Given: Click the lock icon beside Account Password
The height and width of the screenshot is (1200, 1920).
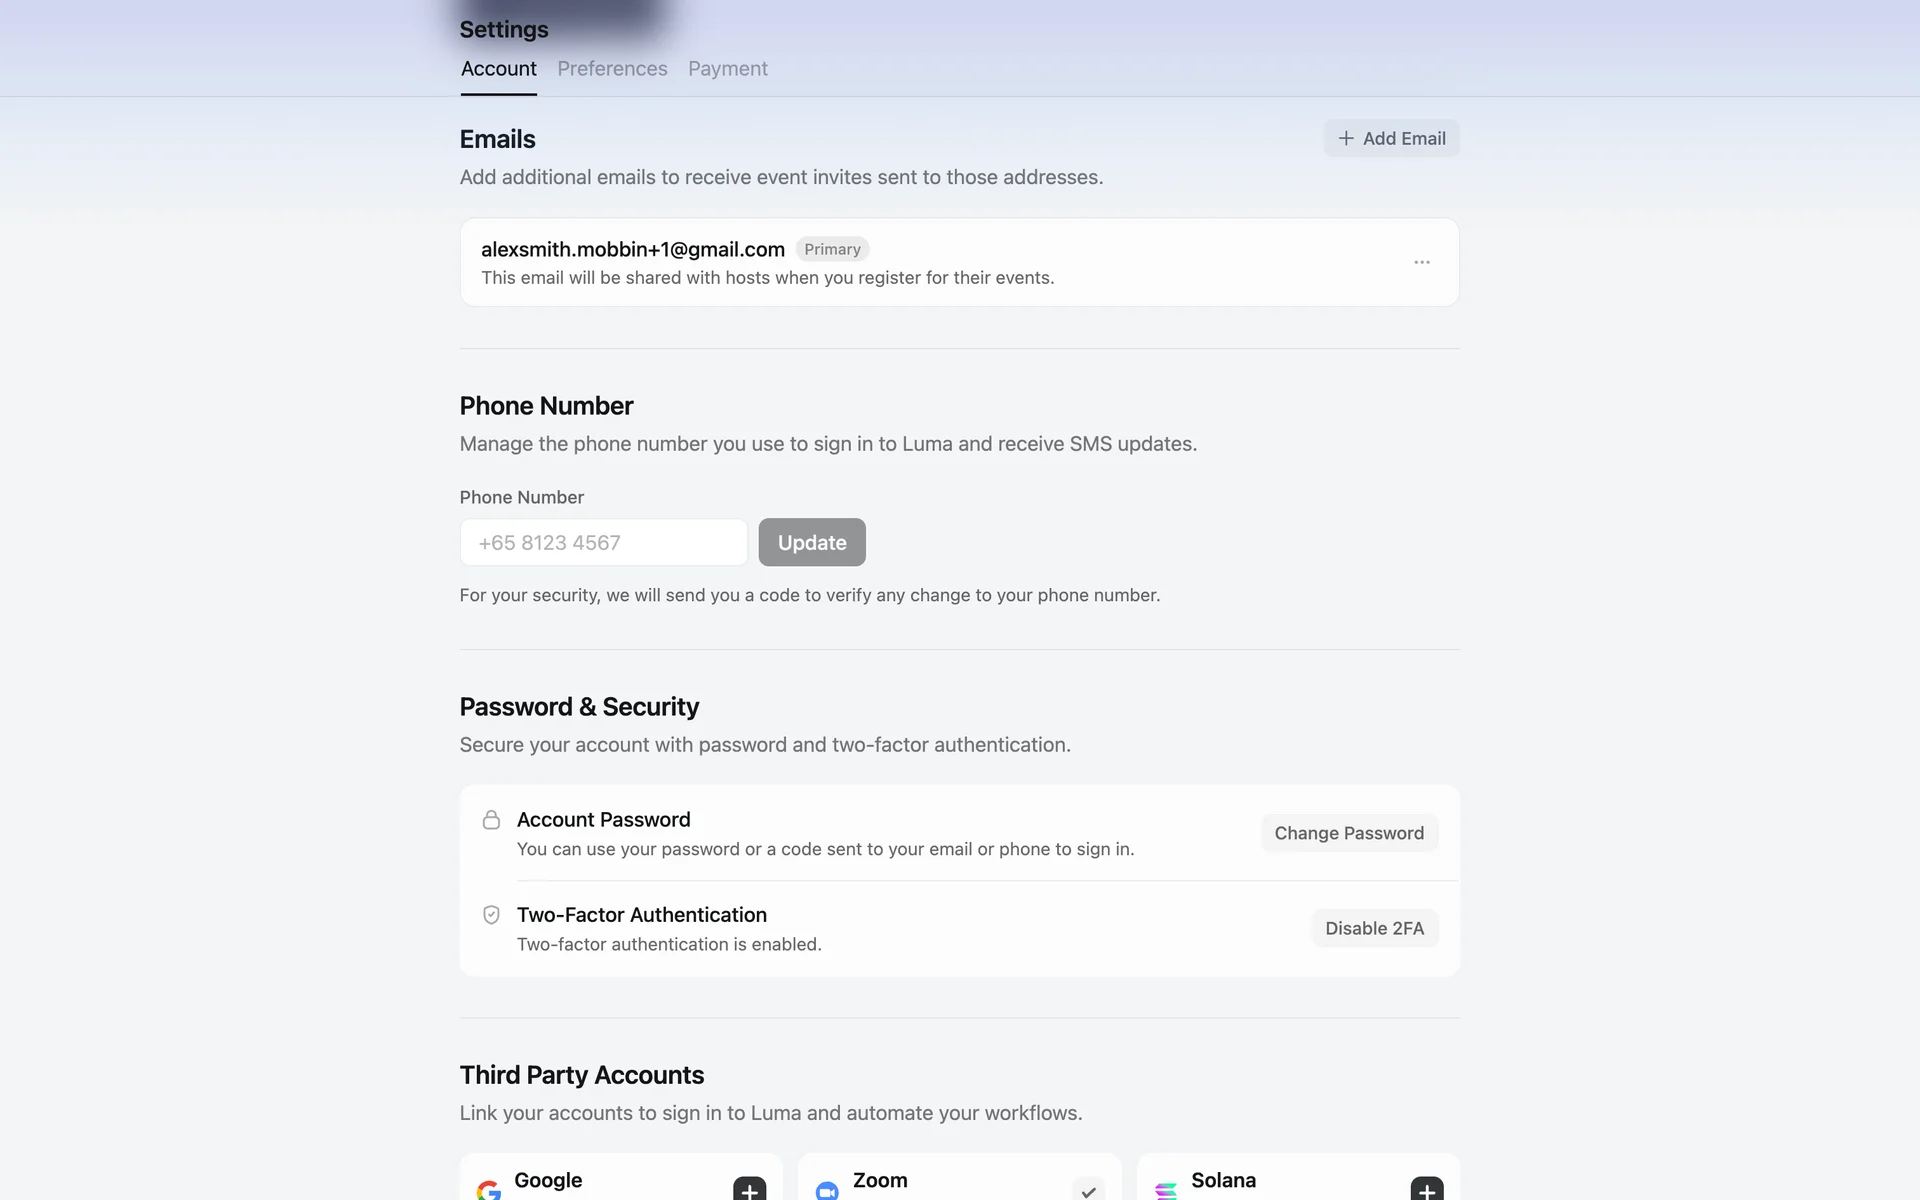Looking at the screenshot, I should [491, 820].
